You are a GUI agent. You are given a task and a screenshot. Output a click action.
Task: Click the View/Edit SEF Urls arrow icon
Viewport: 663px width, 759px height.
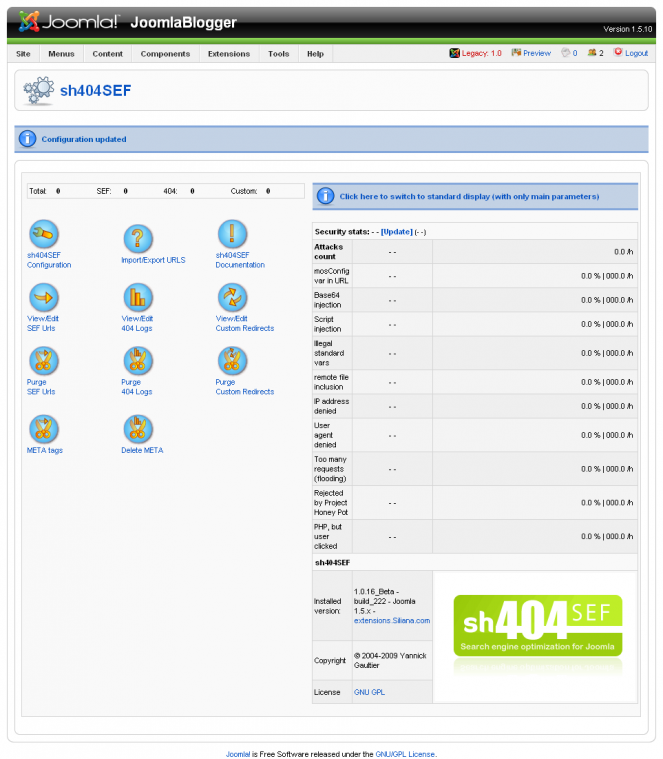pyautogui.click(x=44, y=297)
